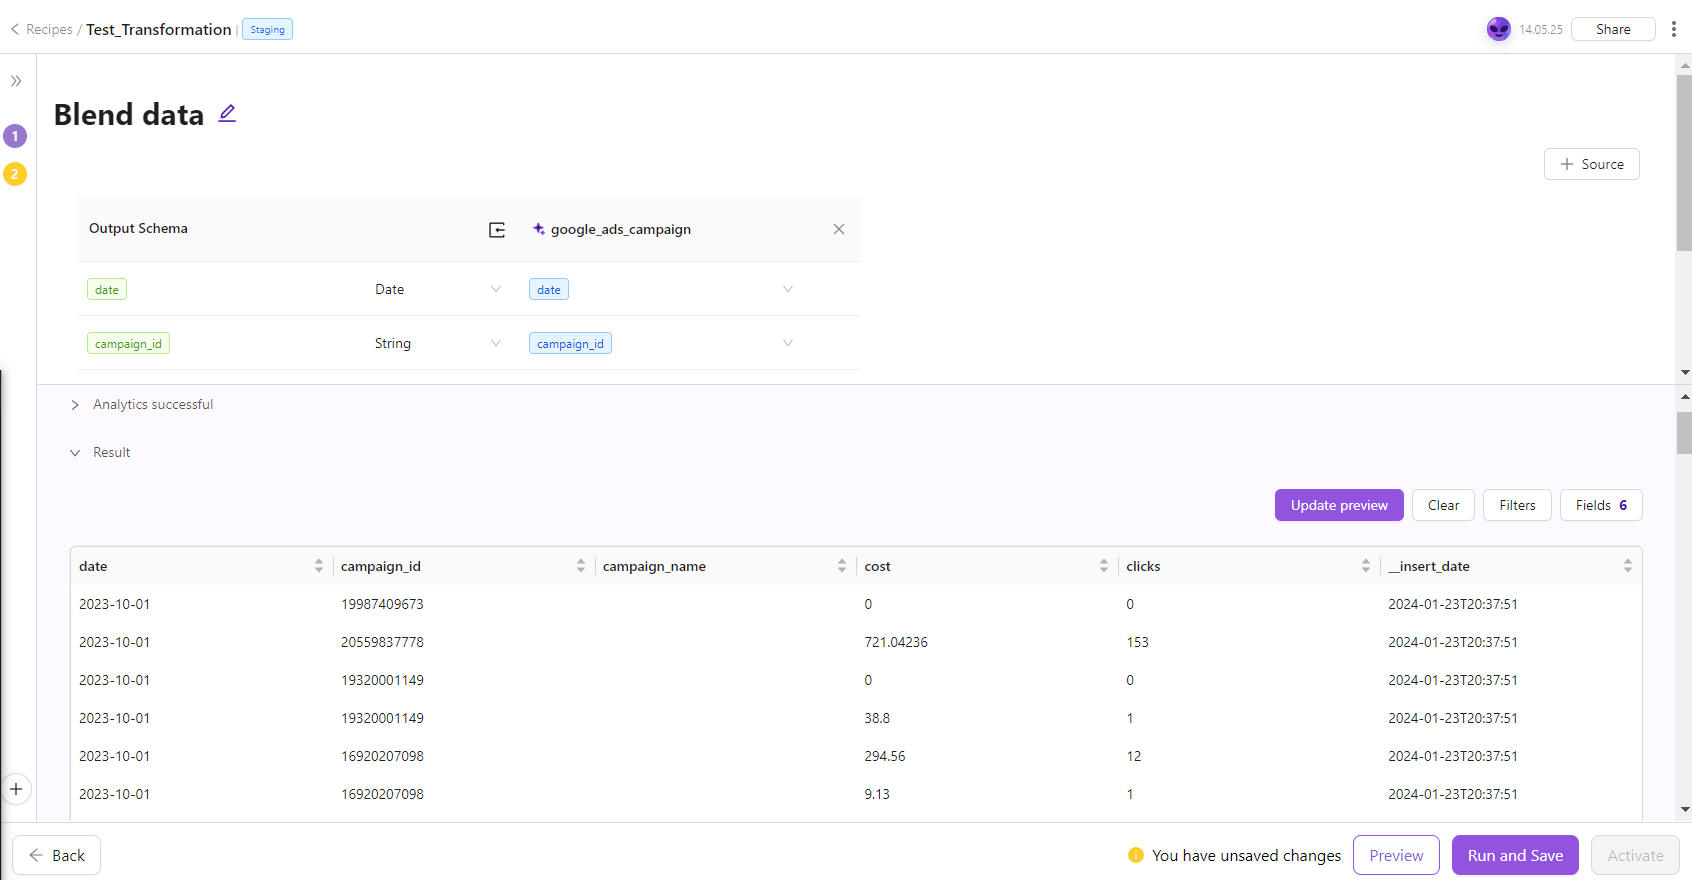1692x880 pixels.
Task: Click the plus icon in left rail
Action: (x=16, y=789)
